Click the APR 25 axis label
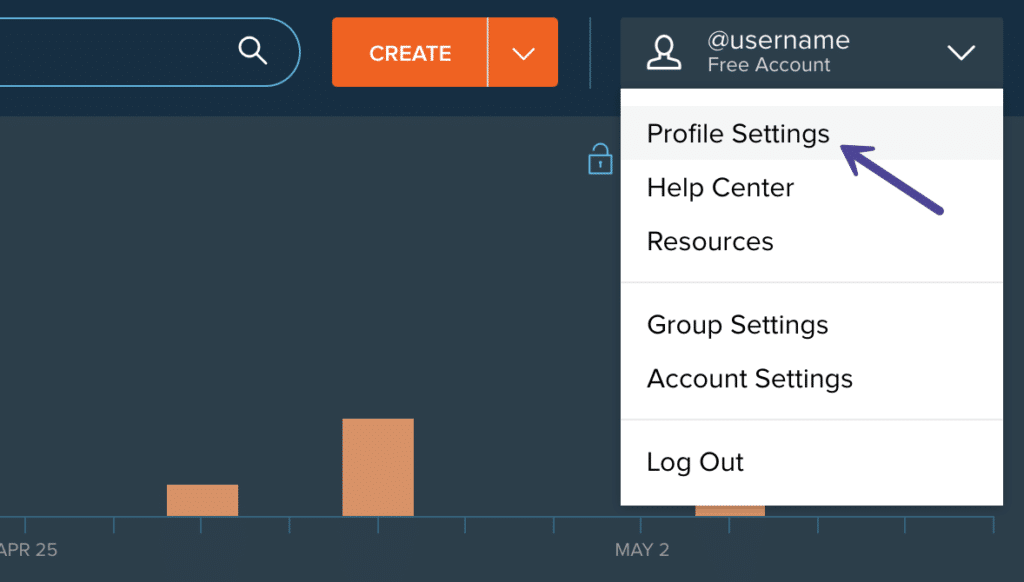The image size is (1024, 582). point(29,550)
